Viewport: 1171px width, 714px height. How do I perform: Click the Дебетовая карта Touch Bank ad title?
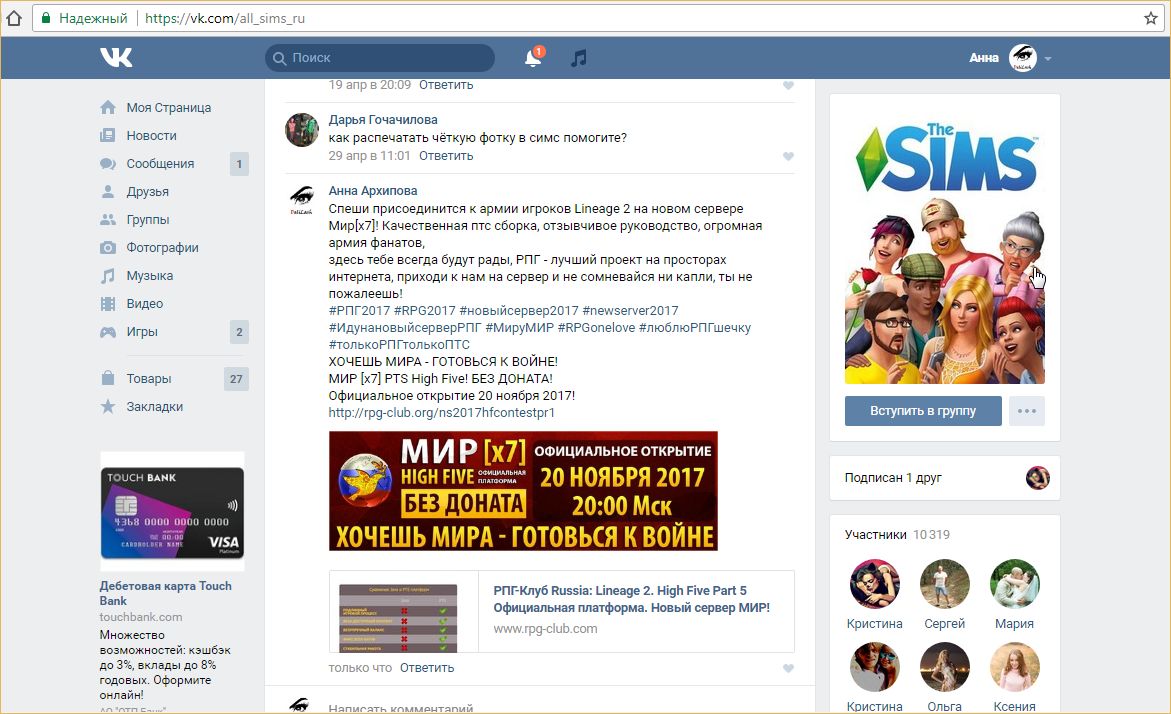click(x=166, y=593)
